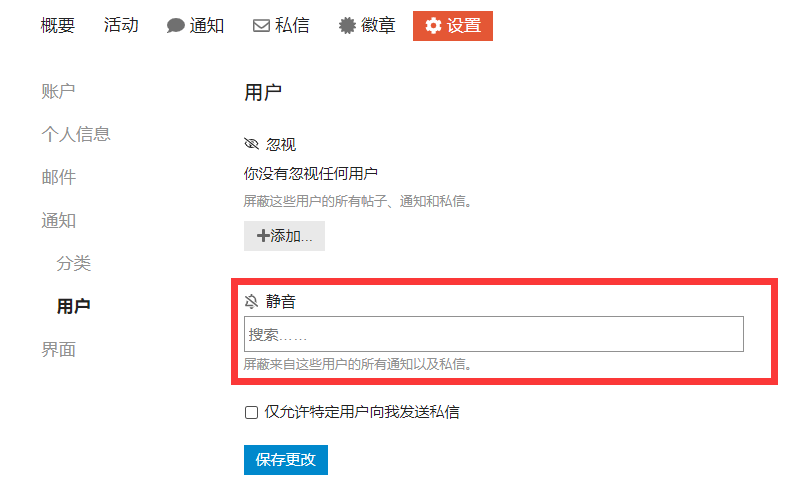Screen dimensions: 806x498
Task: Select the 用户 sidebar sub-item
Action: [x=74, y=306]
